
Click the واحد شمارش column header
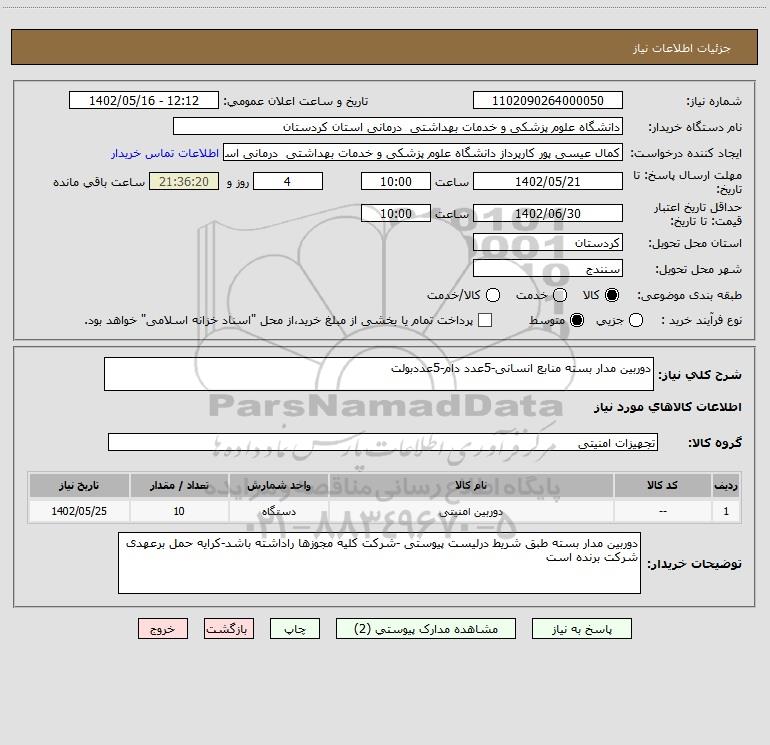[278, 486]
